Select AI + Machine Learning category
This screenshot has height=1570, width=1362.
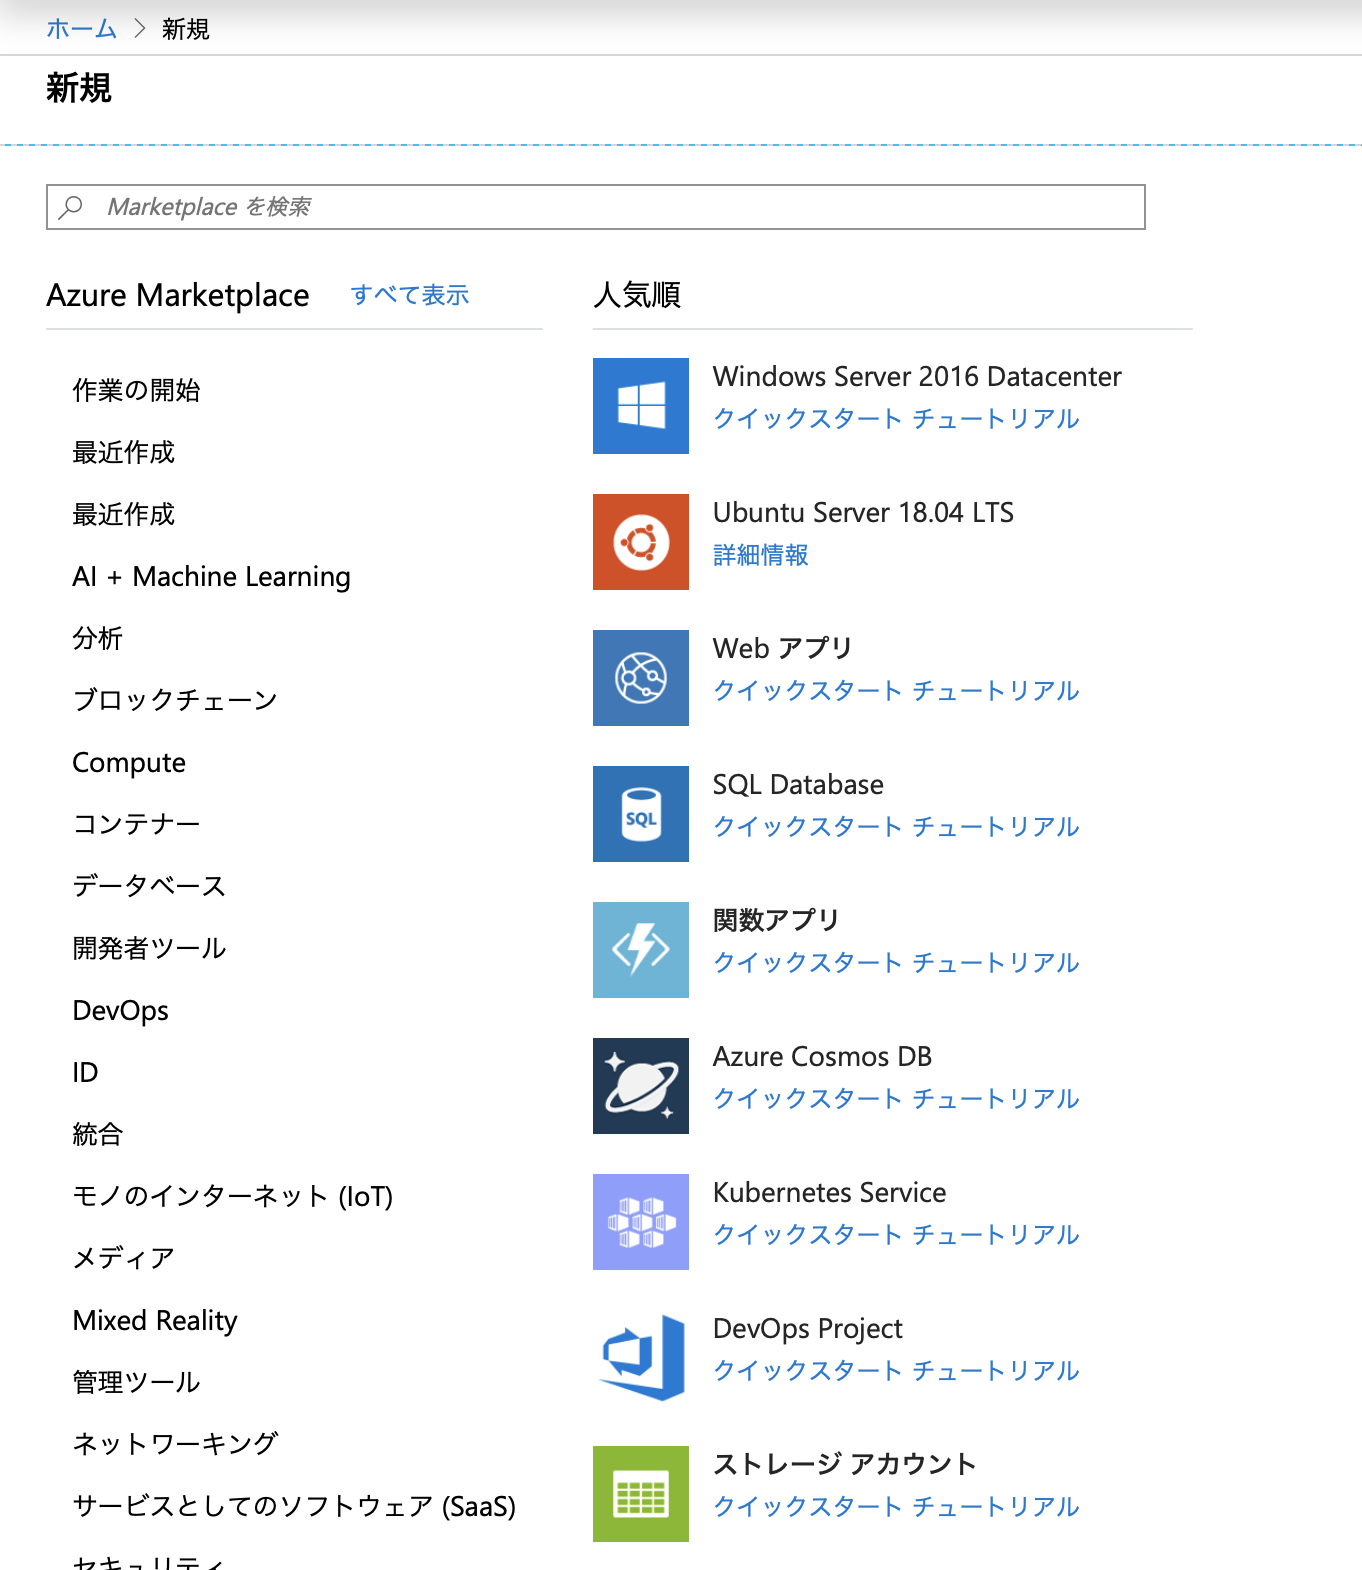point(212,577)
